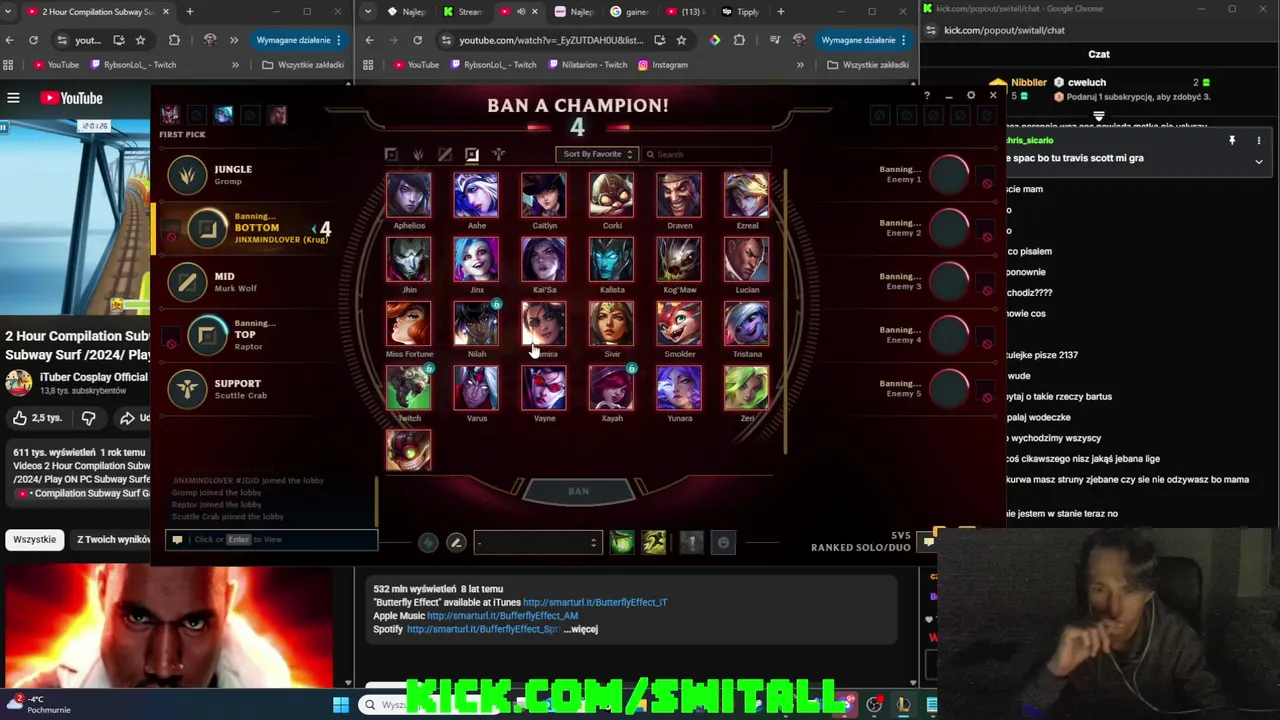Select Aphelios champion portrait
The width and height of the screenshot is (1280, 720).
pos(409,195)
